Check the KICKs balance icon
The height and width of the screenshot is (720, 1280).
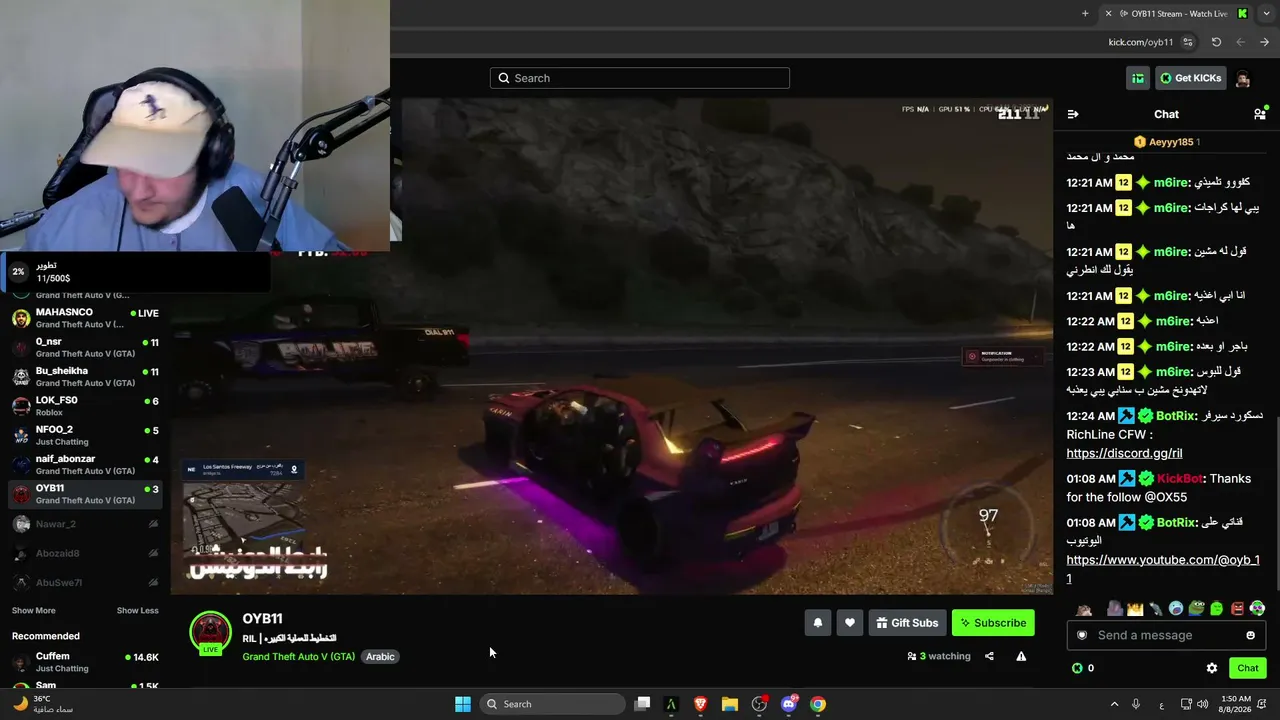[1077, 668]
